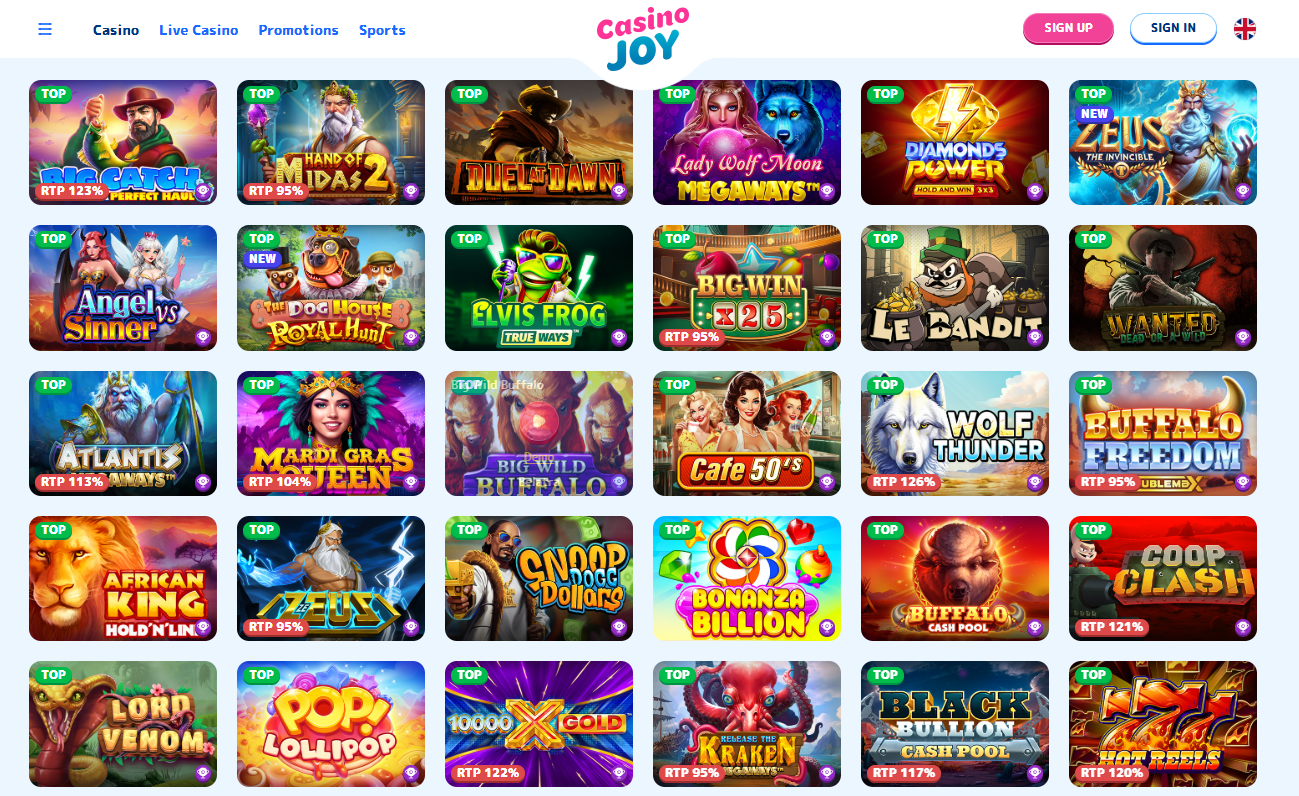Click the purple badge icon on Bonanza Billion

coord(827,627)
